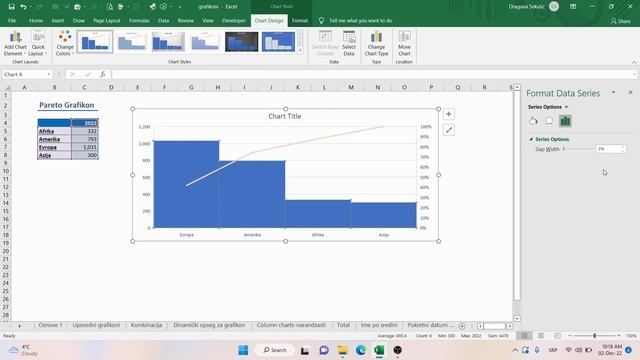This screenshot has width=640, height=360.
Task: Select the dark chart style thumbnail
Action: [242, 42]
